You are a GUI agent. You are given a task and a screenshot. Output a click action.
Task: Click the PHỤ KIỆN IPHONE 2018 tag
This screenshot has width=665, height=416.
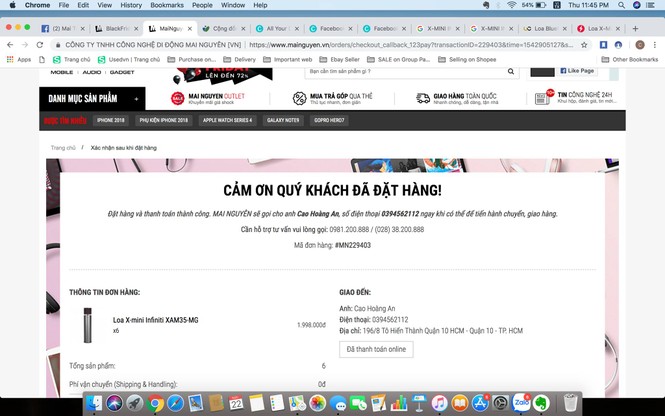point(164,120)
